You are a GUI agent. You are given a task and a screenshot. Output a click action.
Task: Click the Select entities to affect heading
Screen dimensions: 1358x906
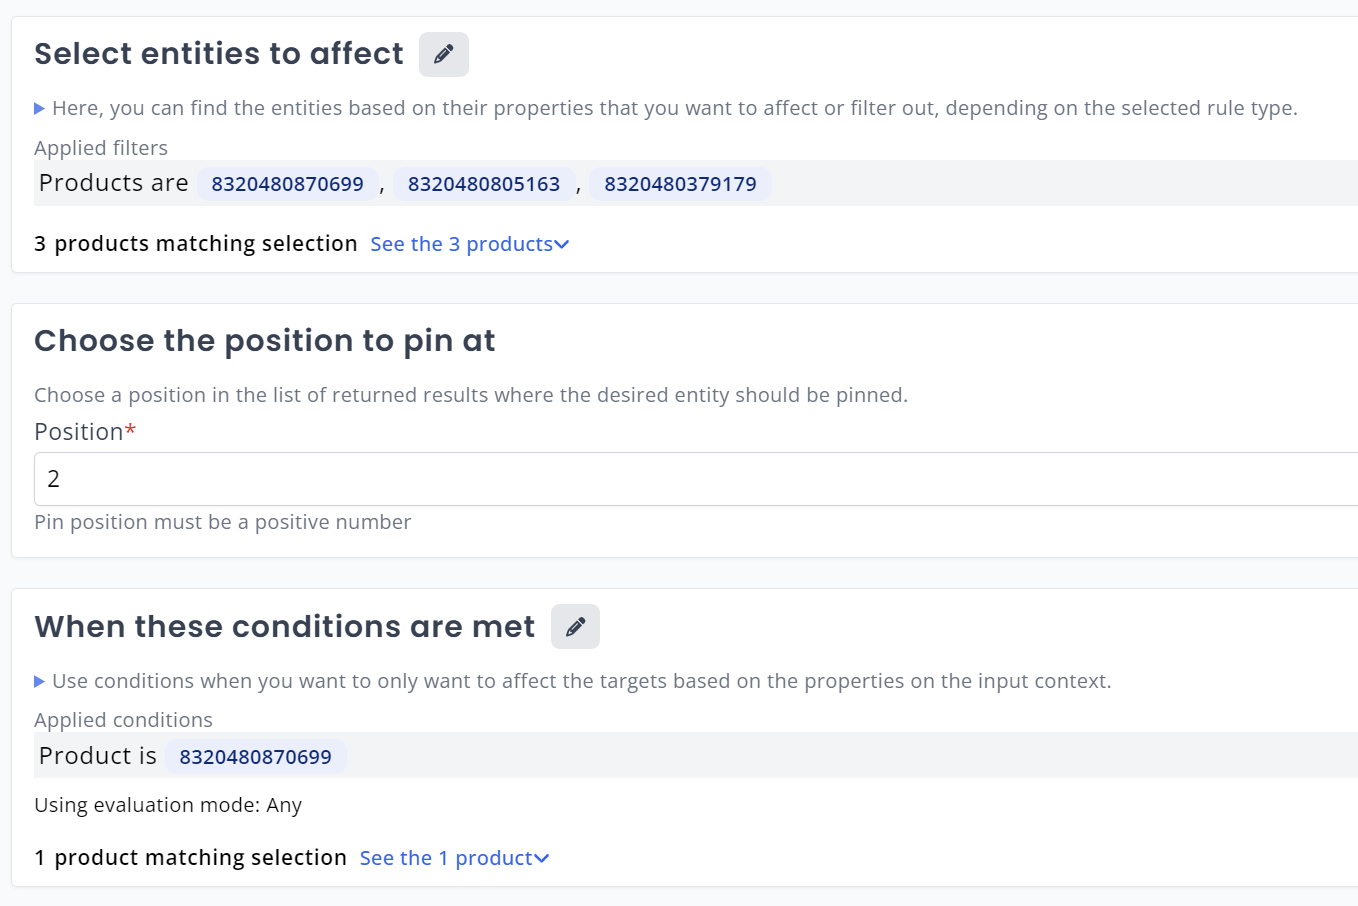click(x=219, y=54)
